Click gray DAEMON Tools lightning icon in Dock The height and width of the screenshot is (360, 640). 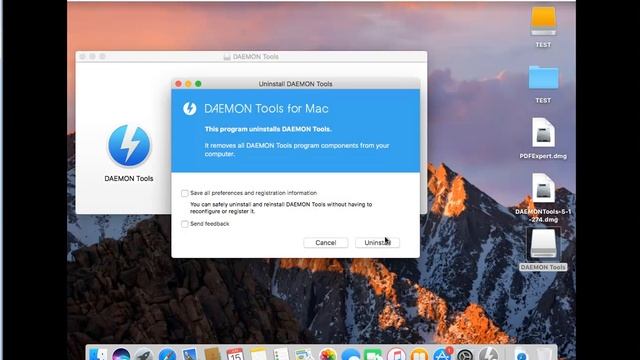point(489,354)
